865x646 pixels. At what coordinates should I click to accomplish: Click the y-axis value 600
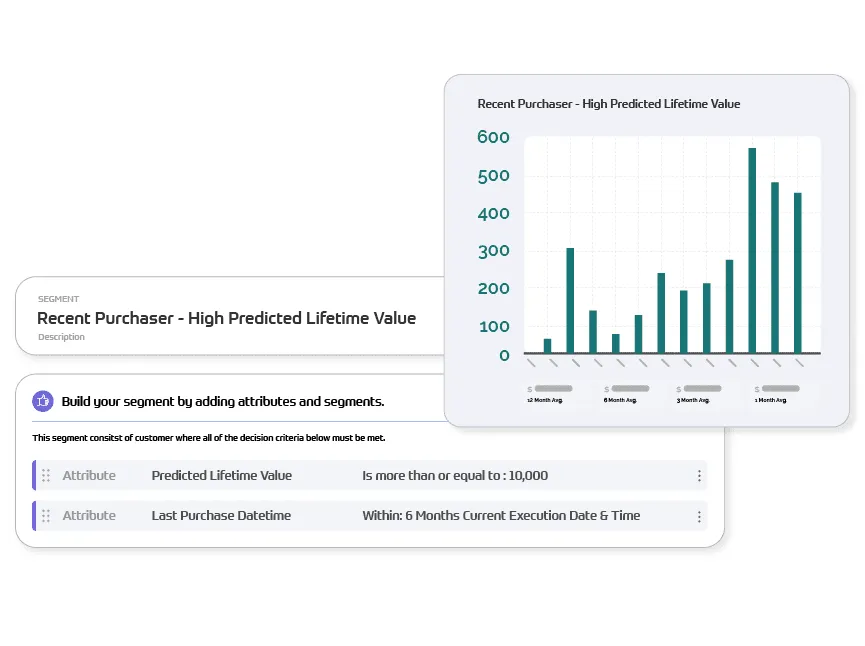493,137
